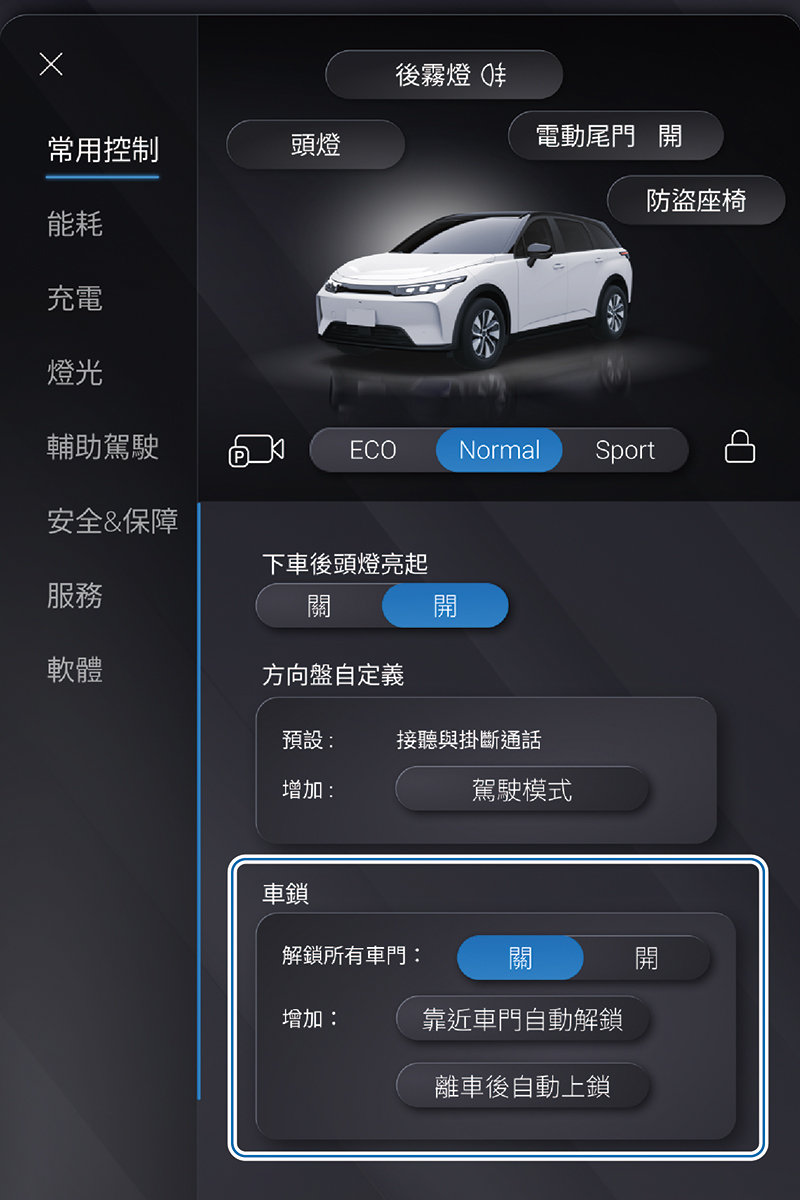Tap the 後霧燈 rear fog light button
This screenshot has height=1200, width=800.
pos(444,75)
